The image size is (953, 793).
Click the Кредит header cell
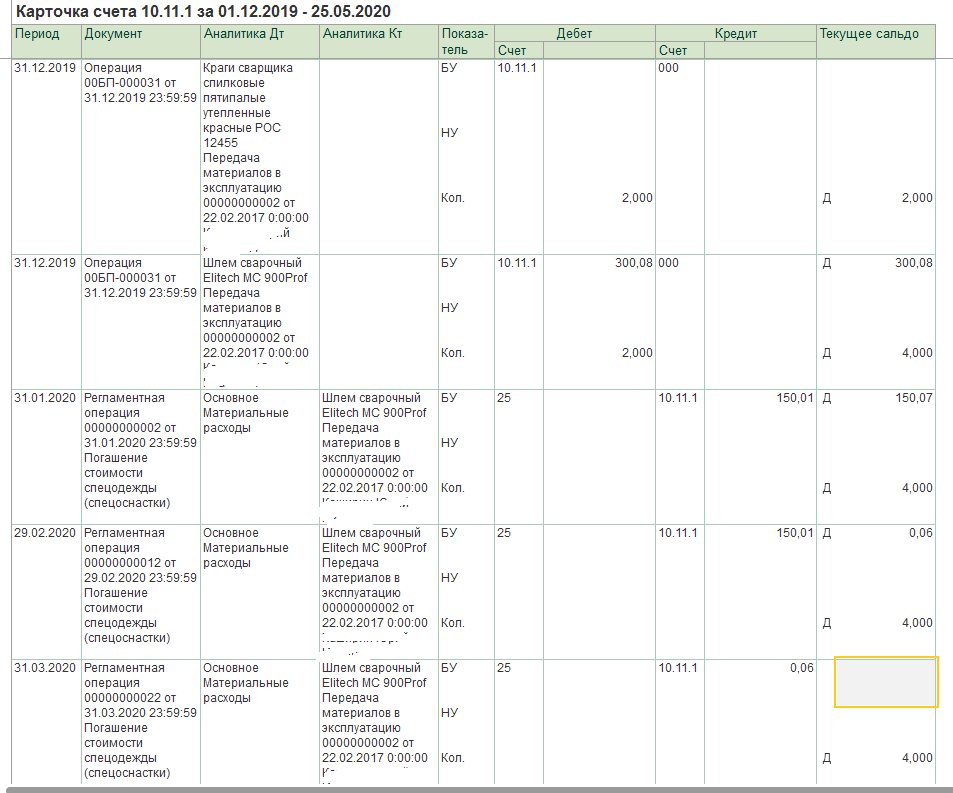coord(735,33)
